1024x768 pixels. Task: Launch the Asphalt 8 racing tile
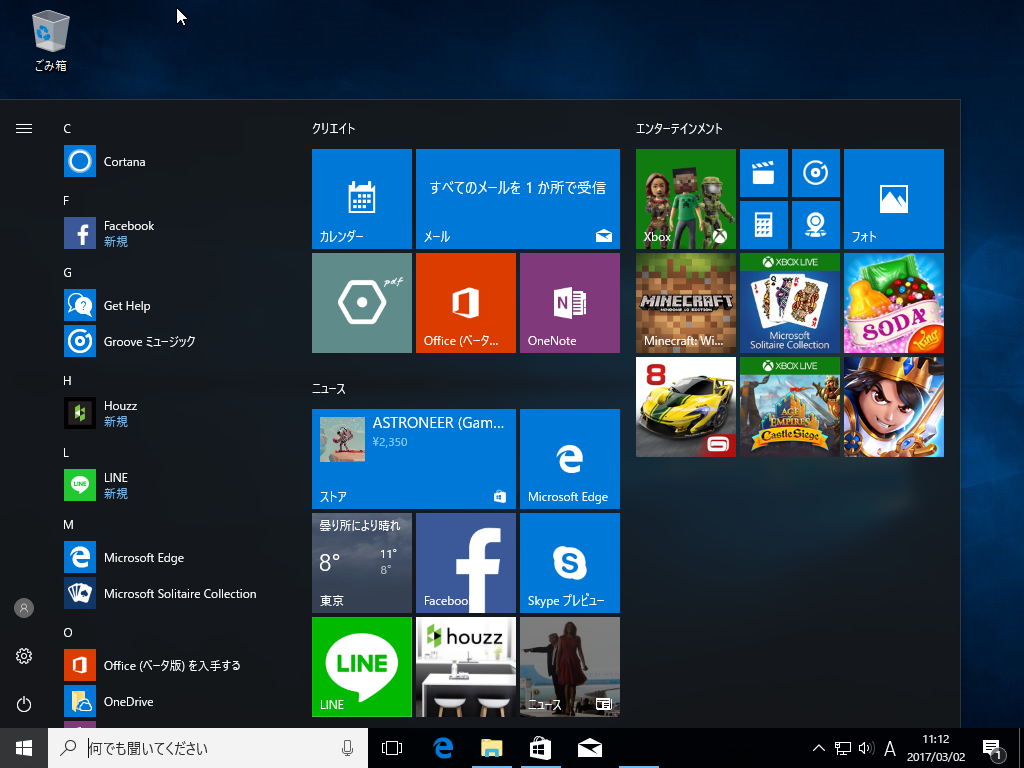tap(686, 407)
